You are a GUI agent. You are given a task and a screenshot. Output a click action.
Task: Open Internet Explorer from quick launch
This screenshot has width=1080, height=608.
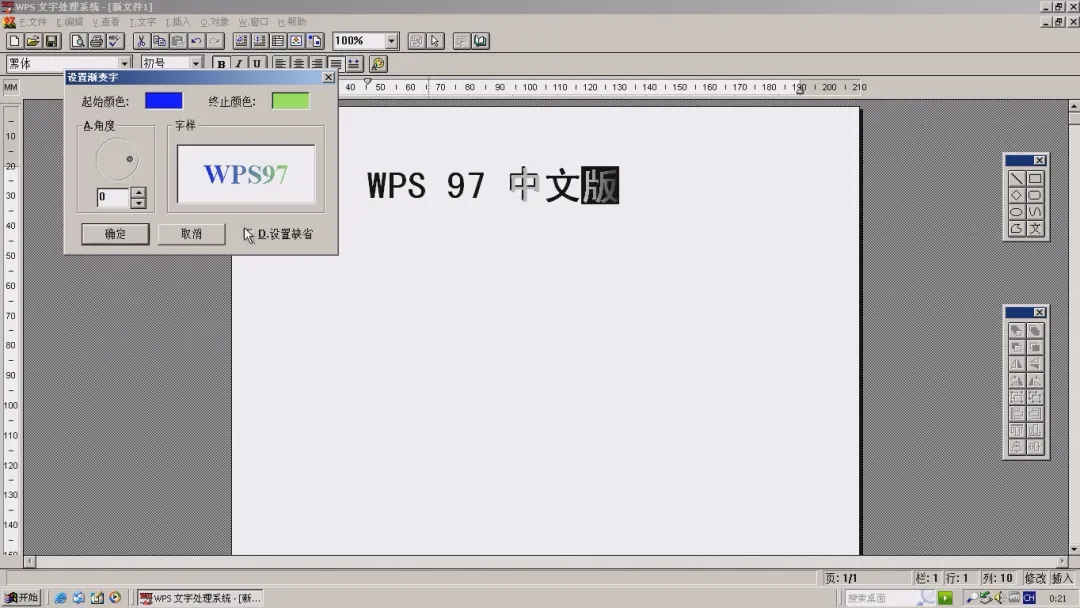click(61, 598)
